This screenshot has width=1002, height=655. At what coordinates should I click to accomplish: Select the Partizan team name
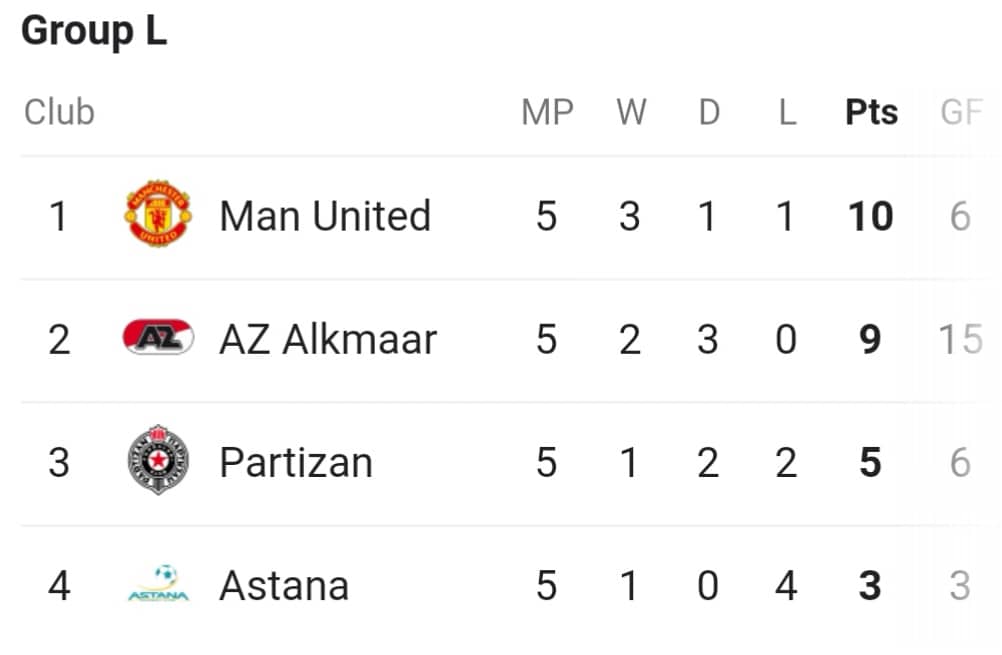pyautogui.click(x=296, y=462)
